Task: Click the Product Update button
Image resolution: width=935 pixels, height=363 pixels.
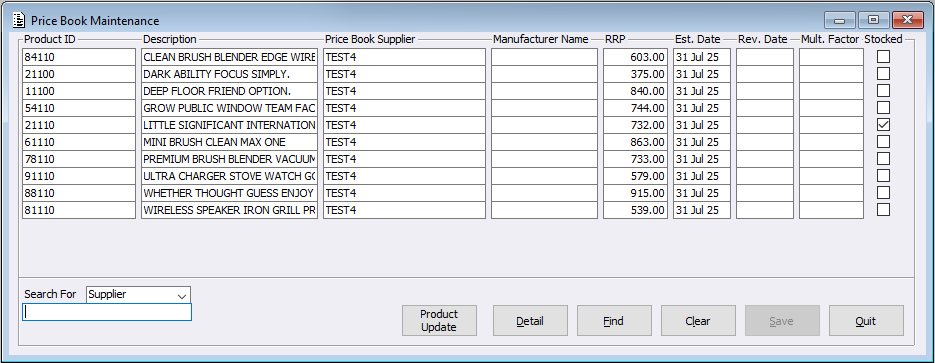Action: pyautogui.click(x=439, y=321)
